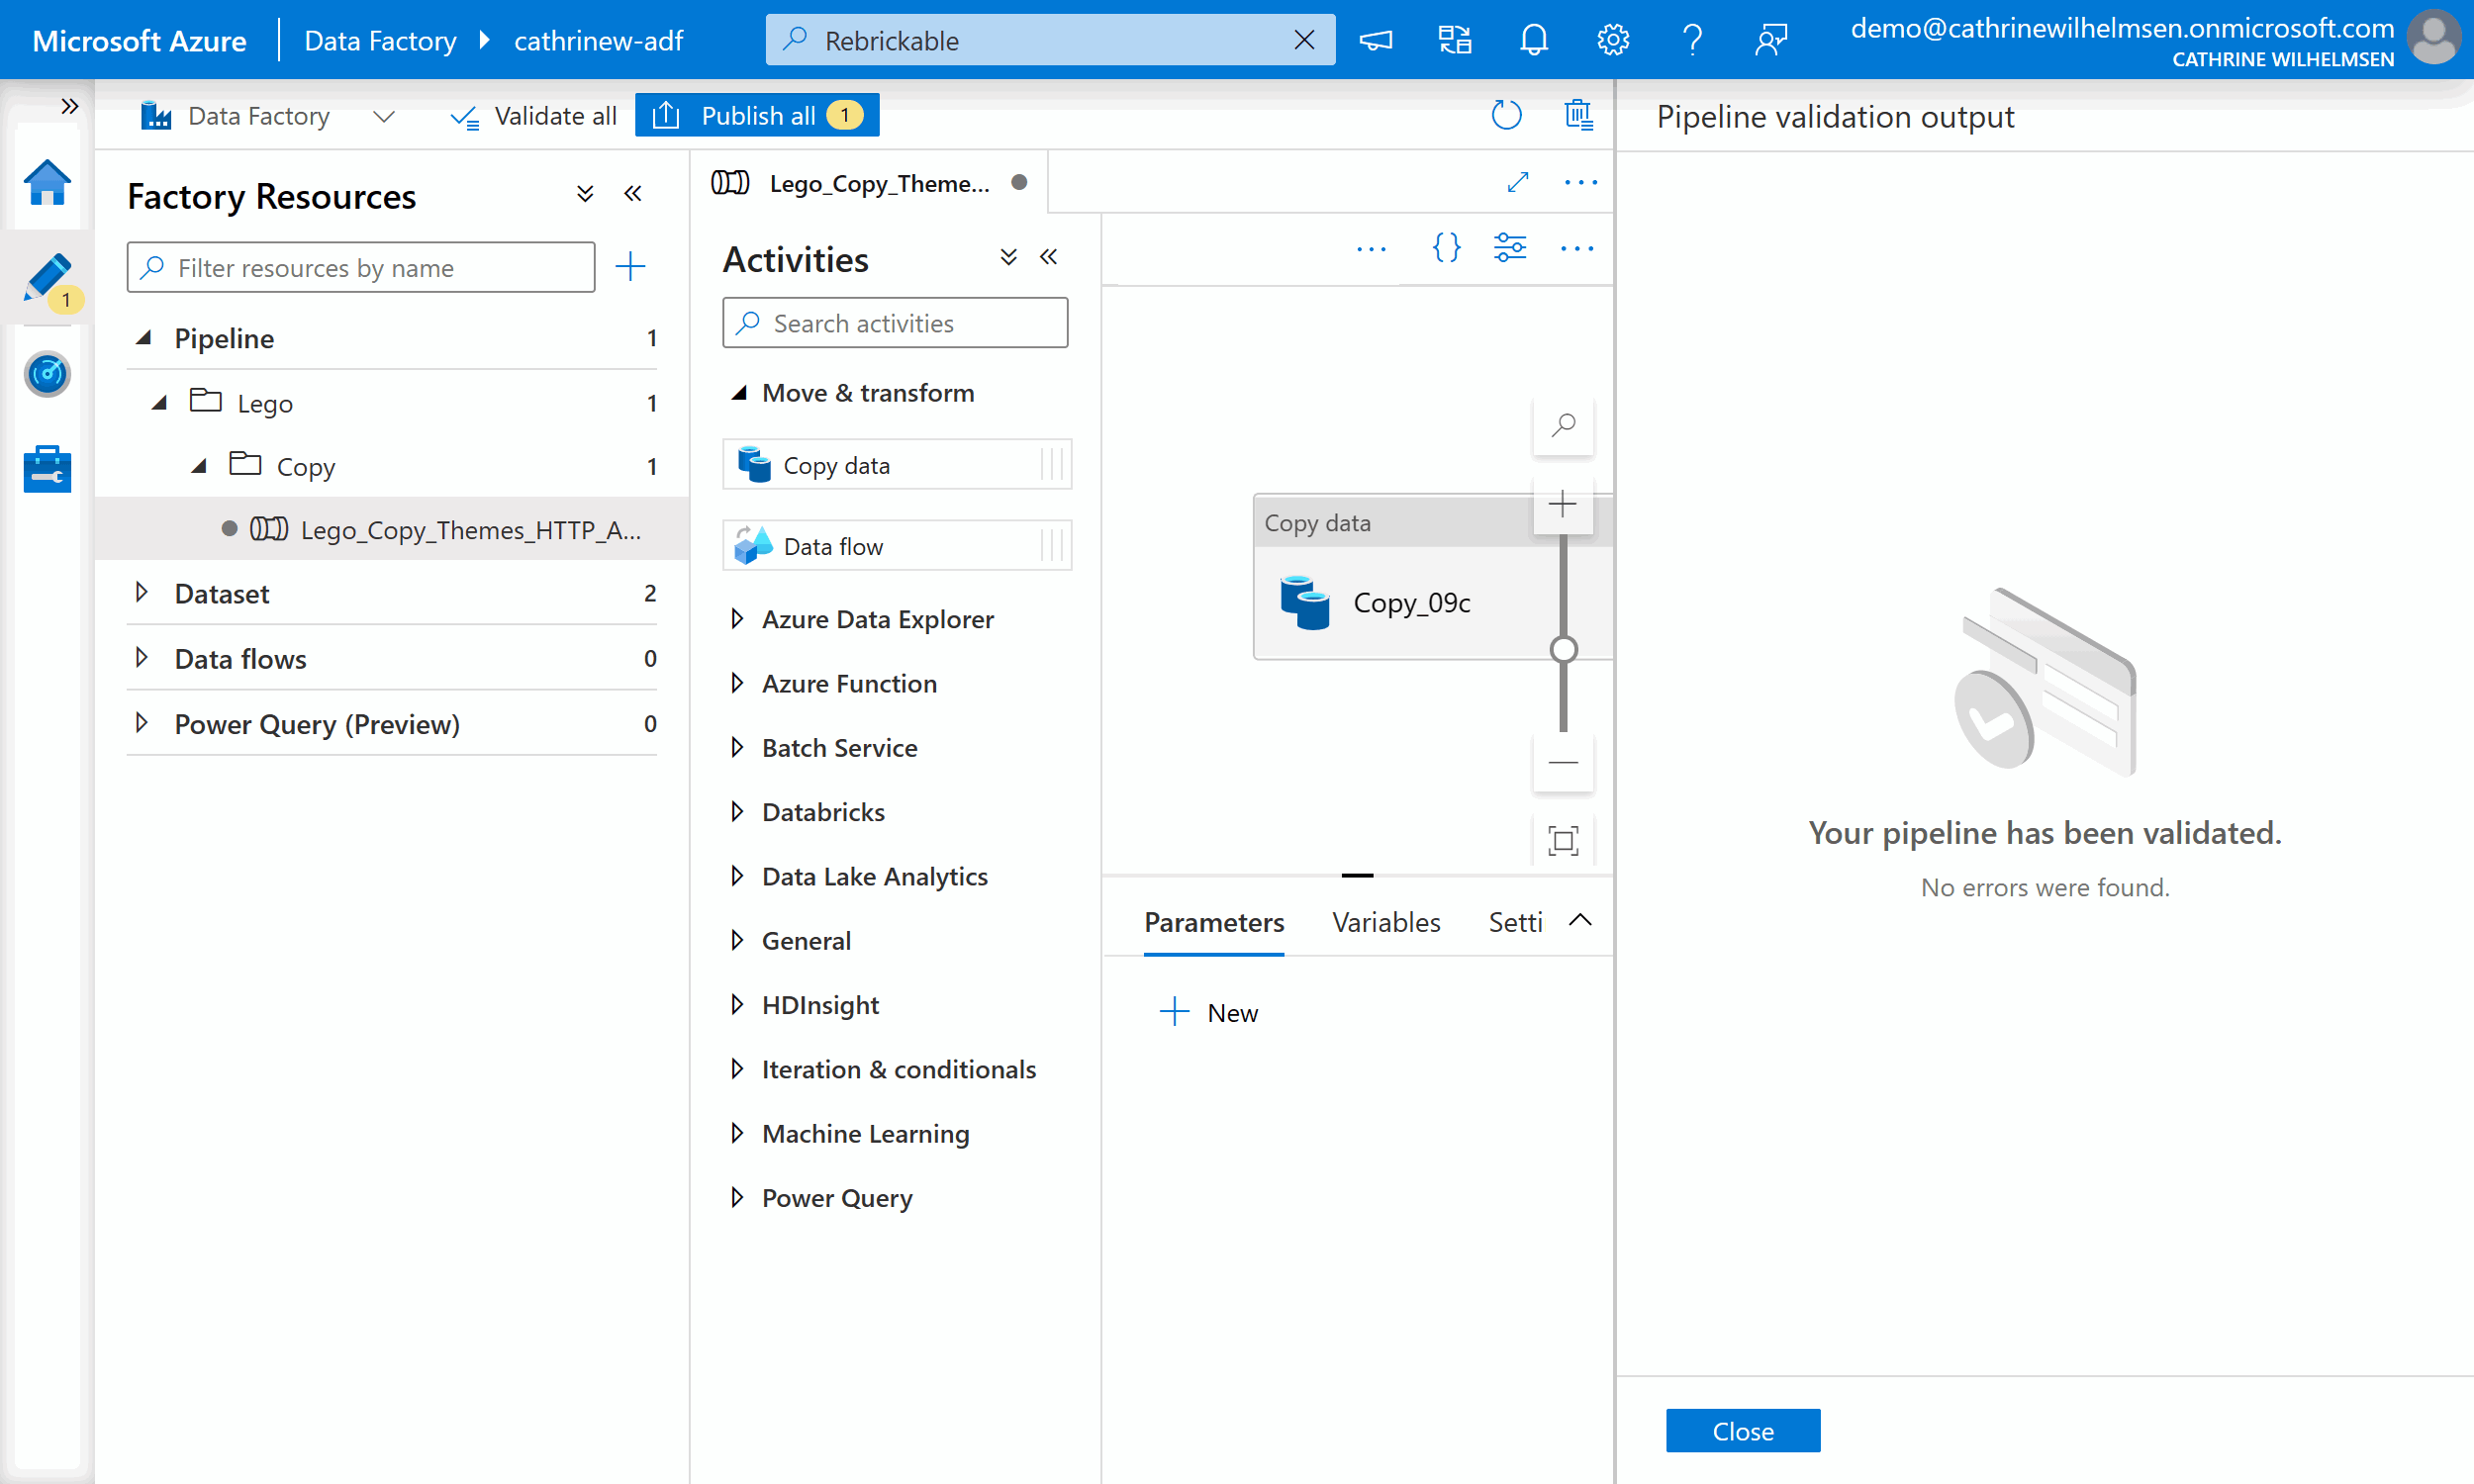Image resolution: width=2474 pixels, height=1484 pixels.
Task: Open the Manage toolbox icon in sidebar
Action: (x=47, y=468)
